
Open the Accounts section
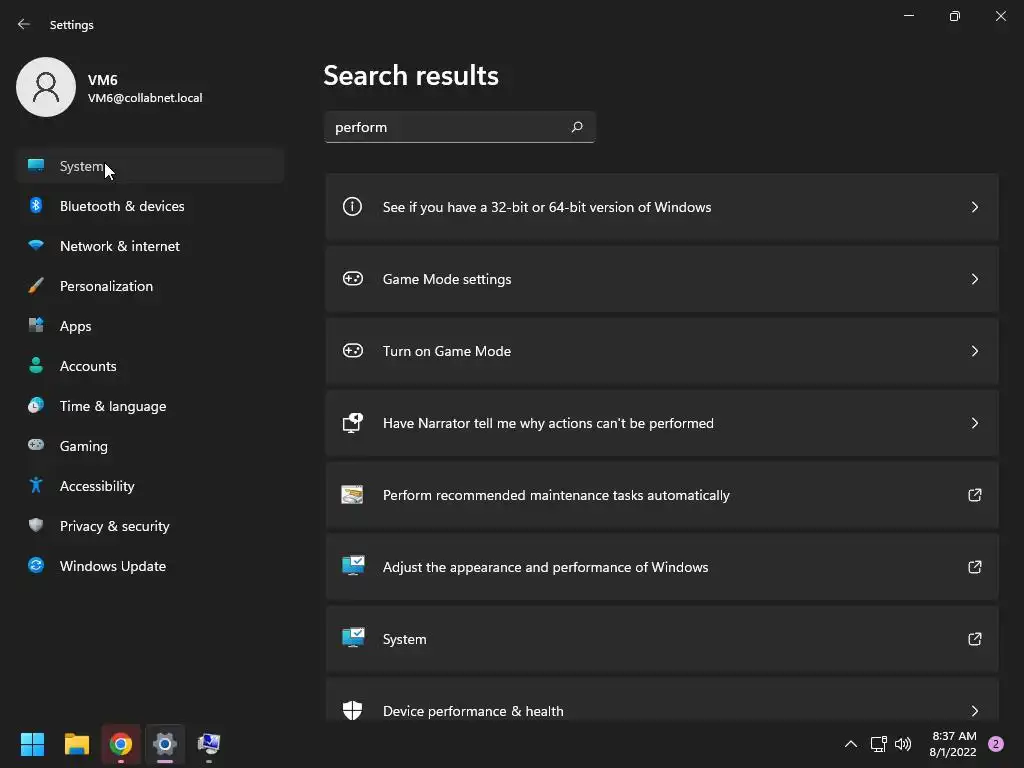[88, 366]
